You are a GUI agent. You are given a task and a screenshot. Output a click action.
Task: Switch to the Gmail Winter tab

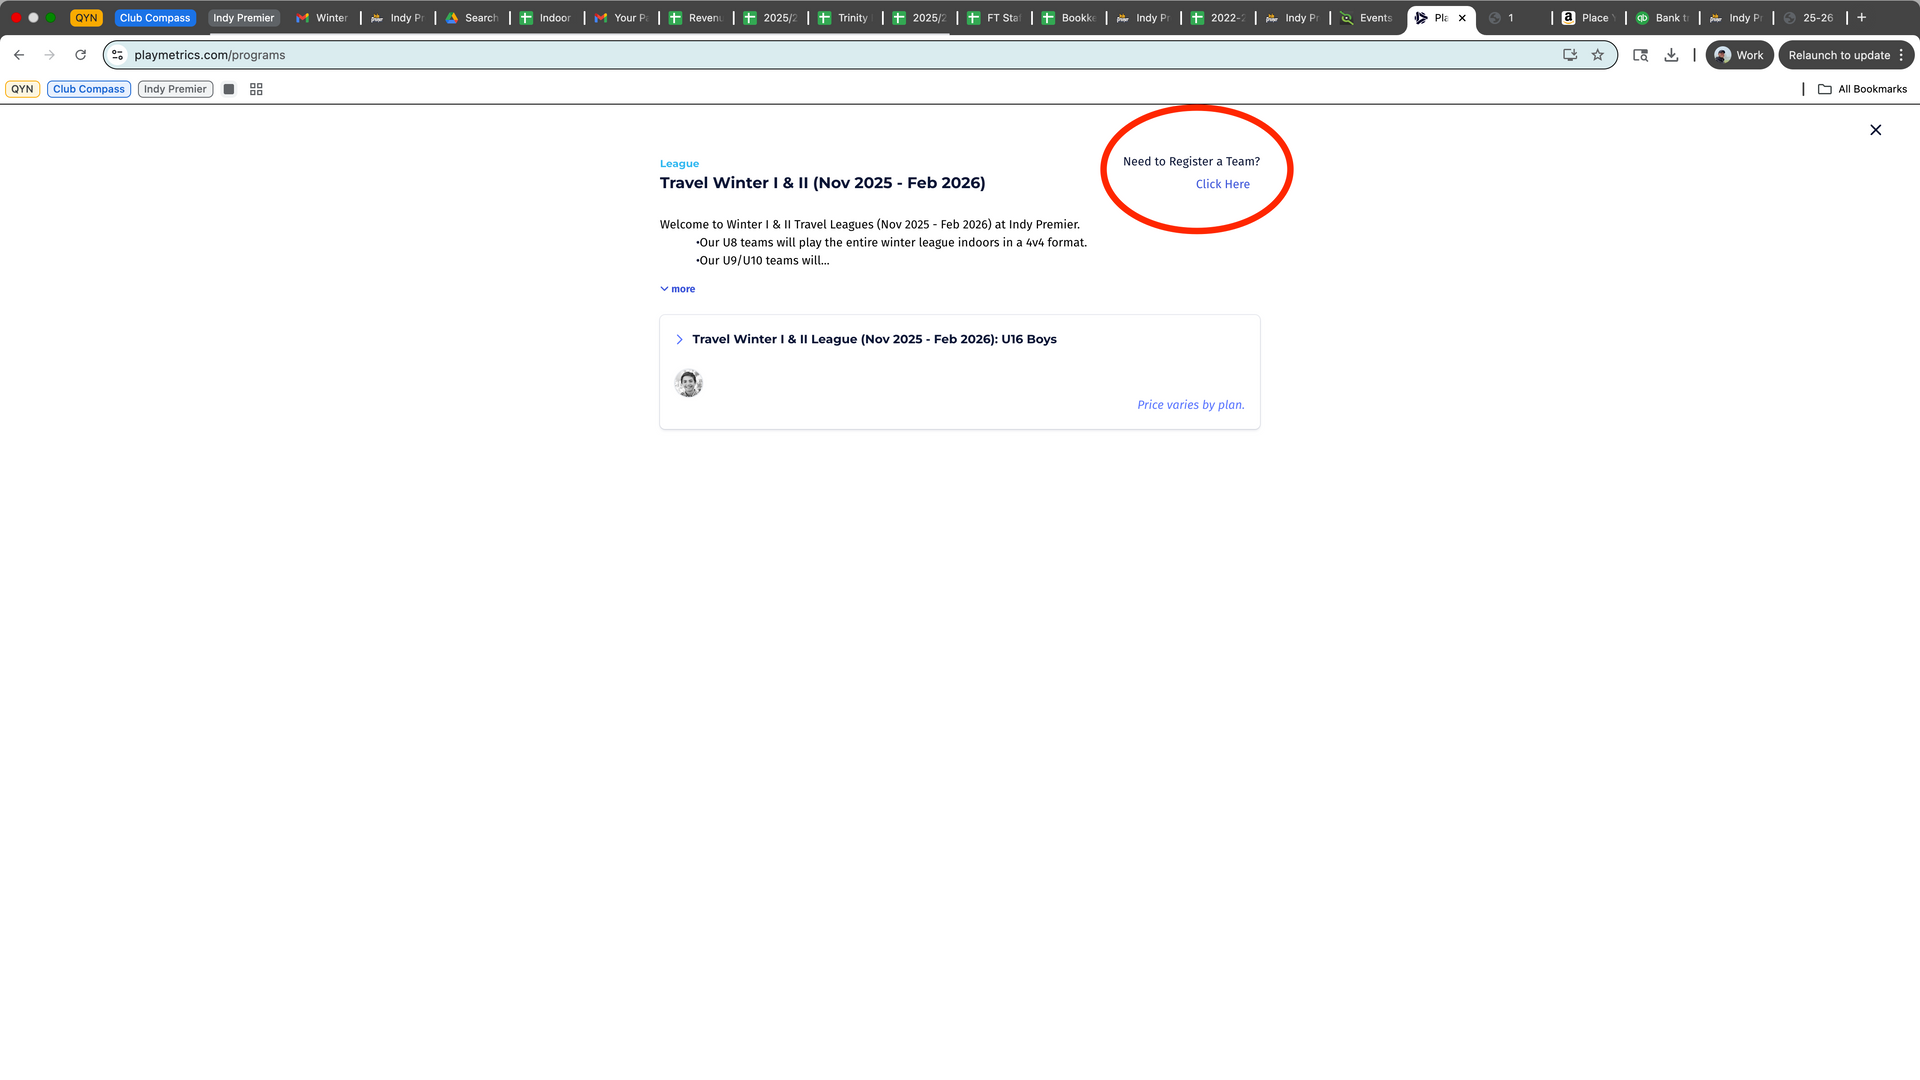(322, 18)
